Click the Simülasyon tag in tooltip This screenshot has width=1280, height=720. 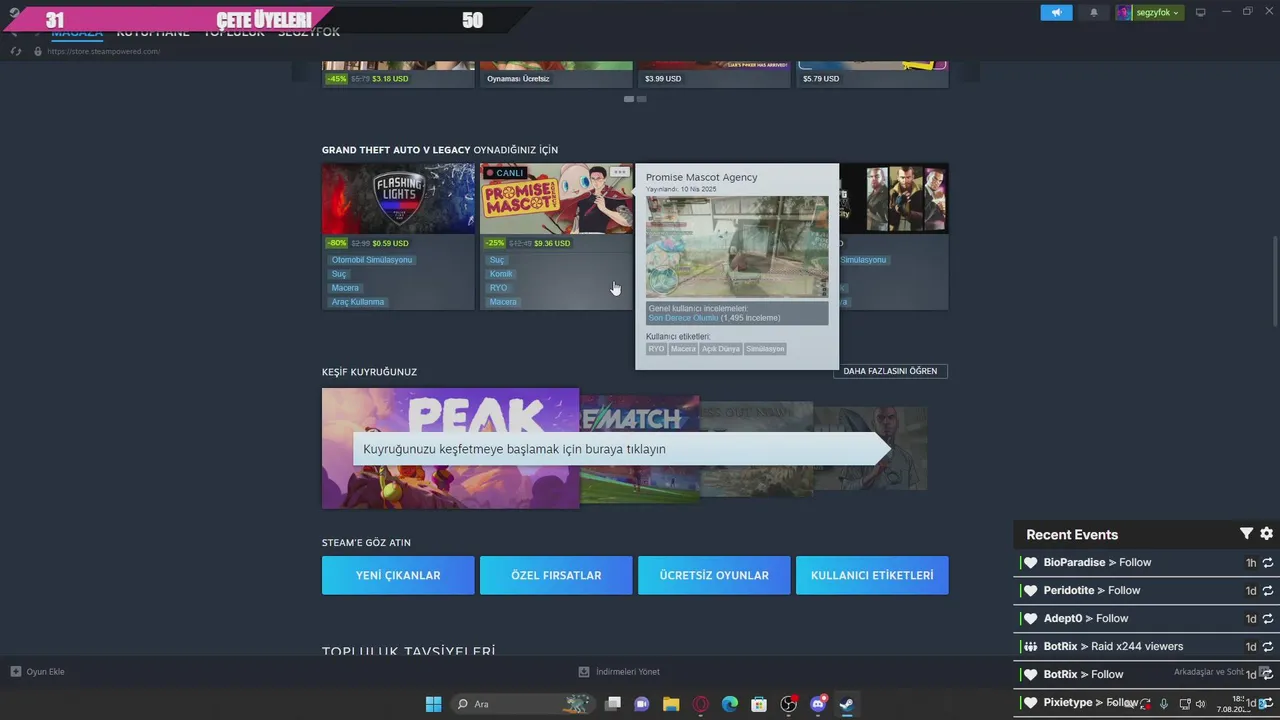(x=765, y=349)
